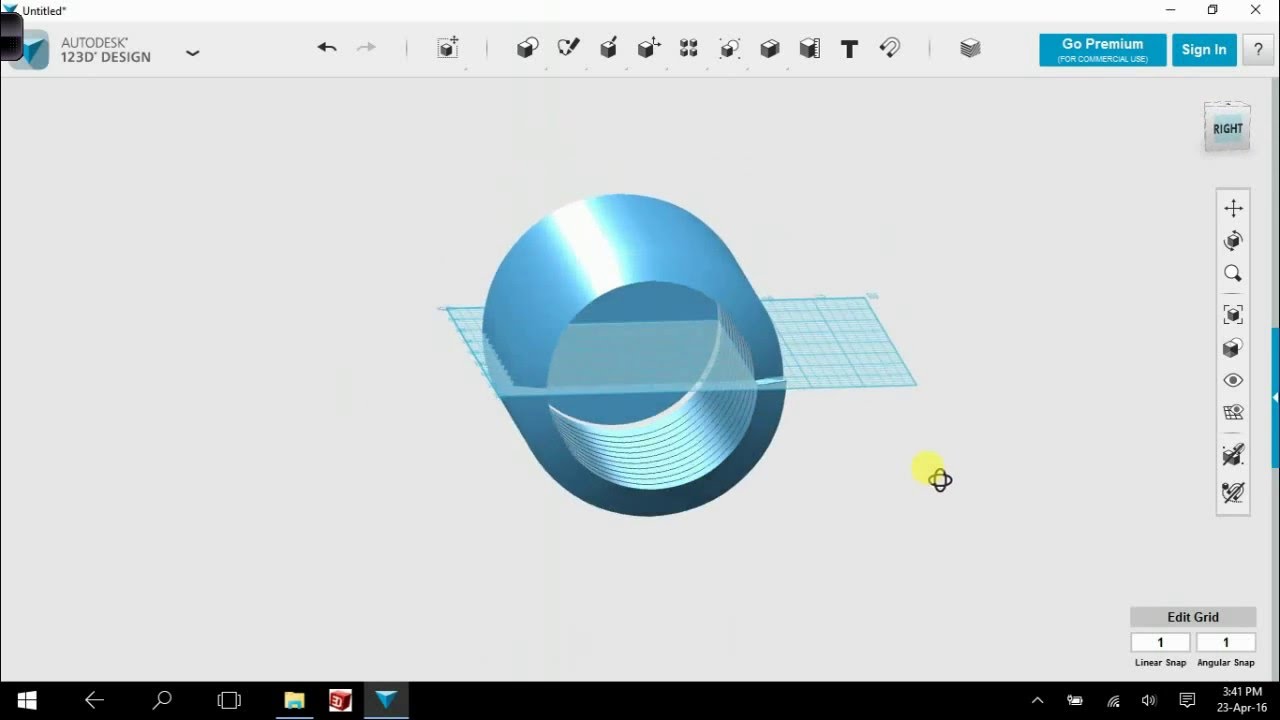Expand the blue side panel arrow
This screenshot has width=1280, height=720.
tap(1275, 397)
